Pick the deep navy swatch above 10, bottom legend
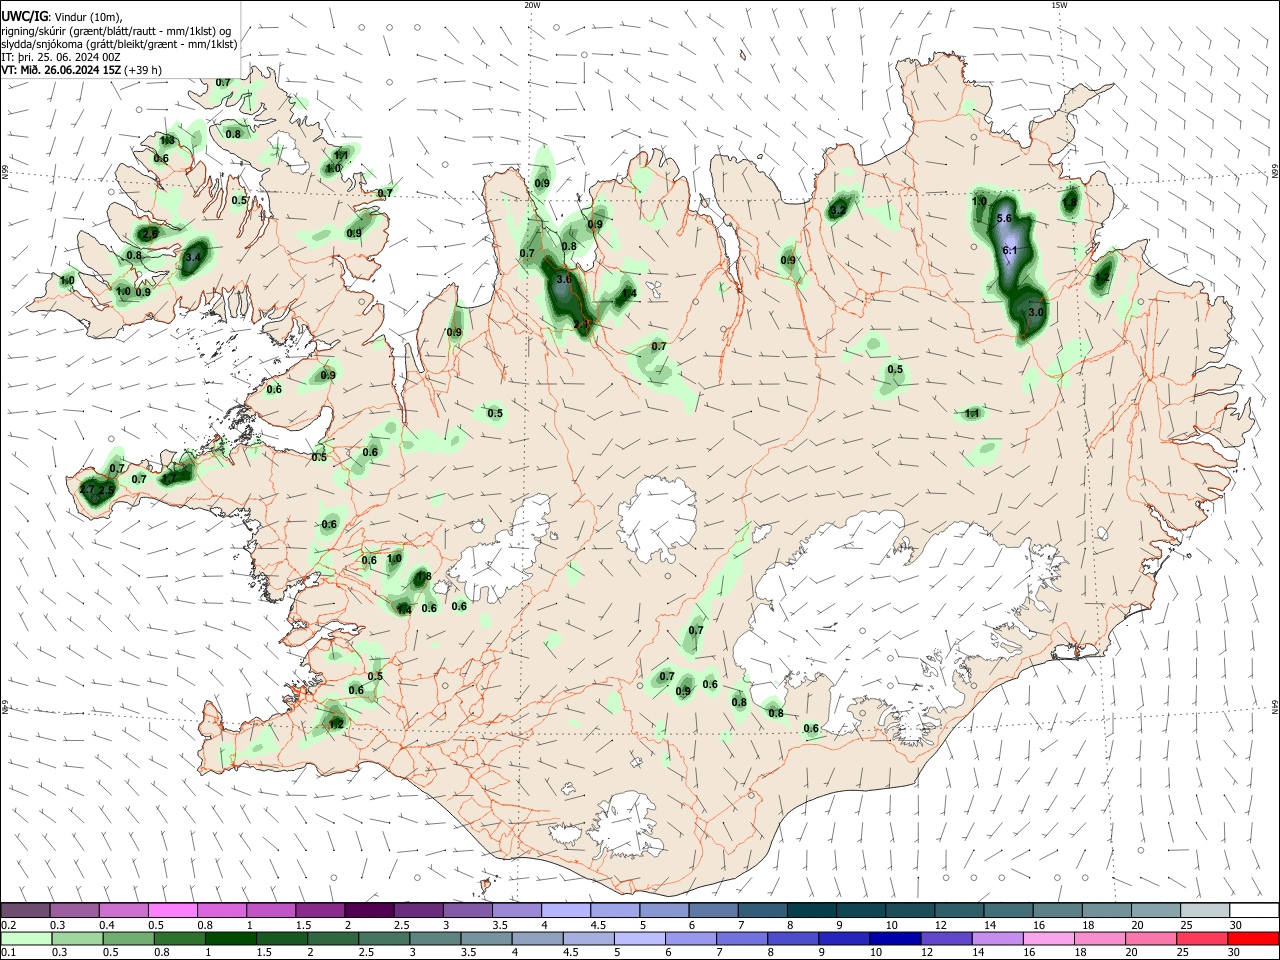This screenshot has width=1280, height=960. (894, 938)
